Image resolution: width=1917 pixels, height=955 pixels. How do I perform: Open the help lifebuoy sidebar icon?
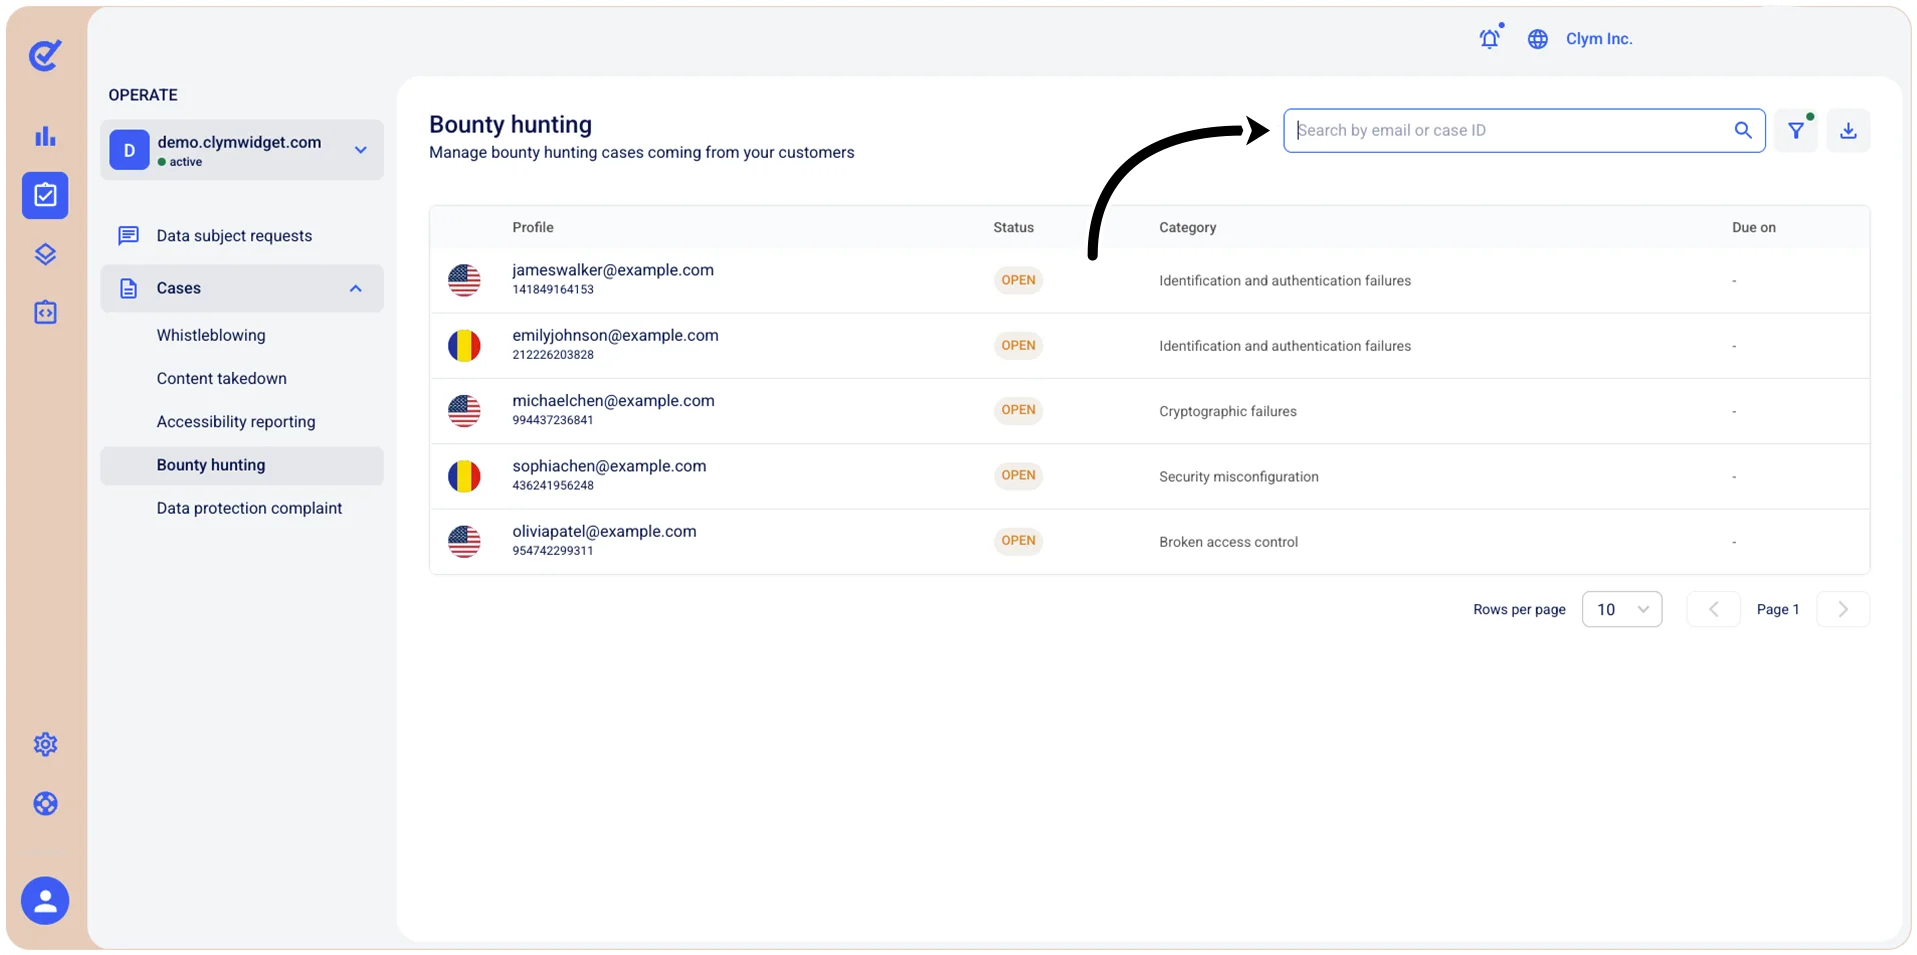coord(45,803)
